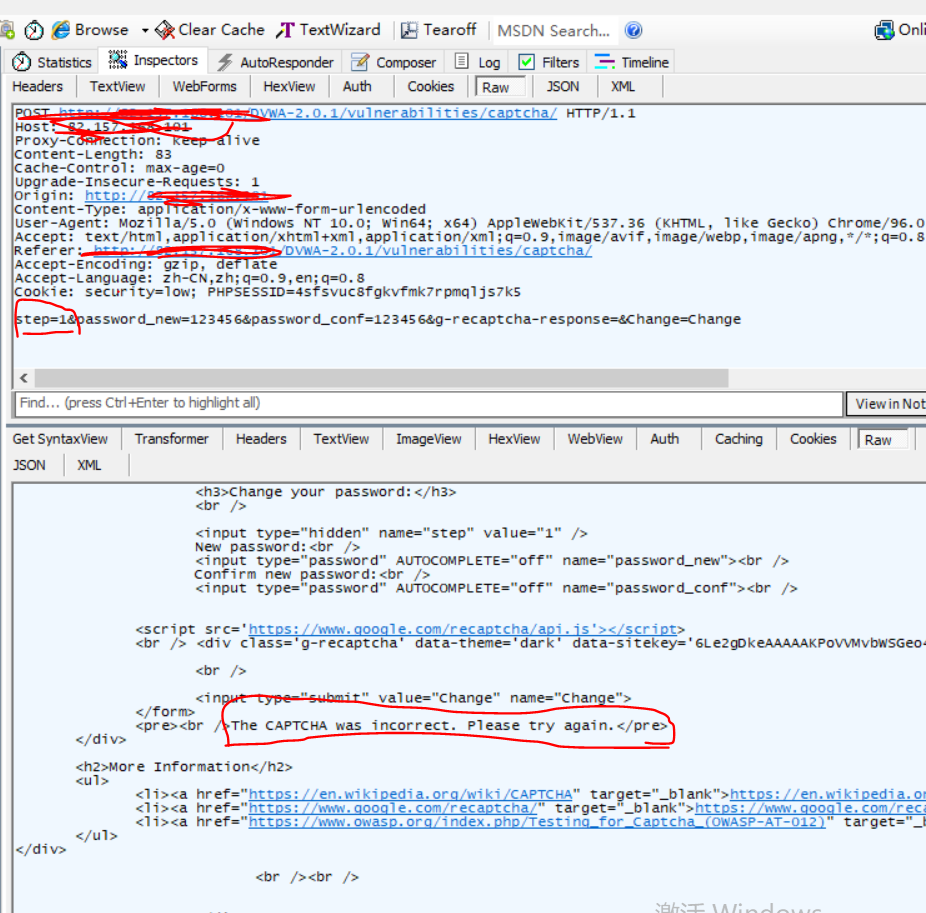This screenshot has height=913, width=926.
Task: Click the '<h3>Change your password:</h3>' line
Action: click(326, 493)
